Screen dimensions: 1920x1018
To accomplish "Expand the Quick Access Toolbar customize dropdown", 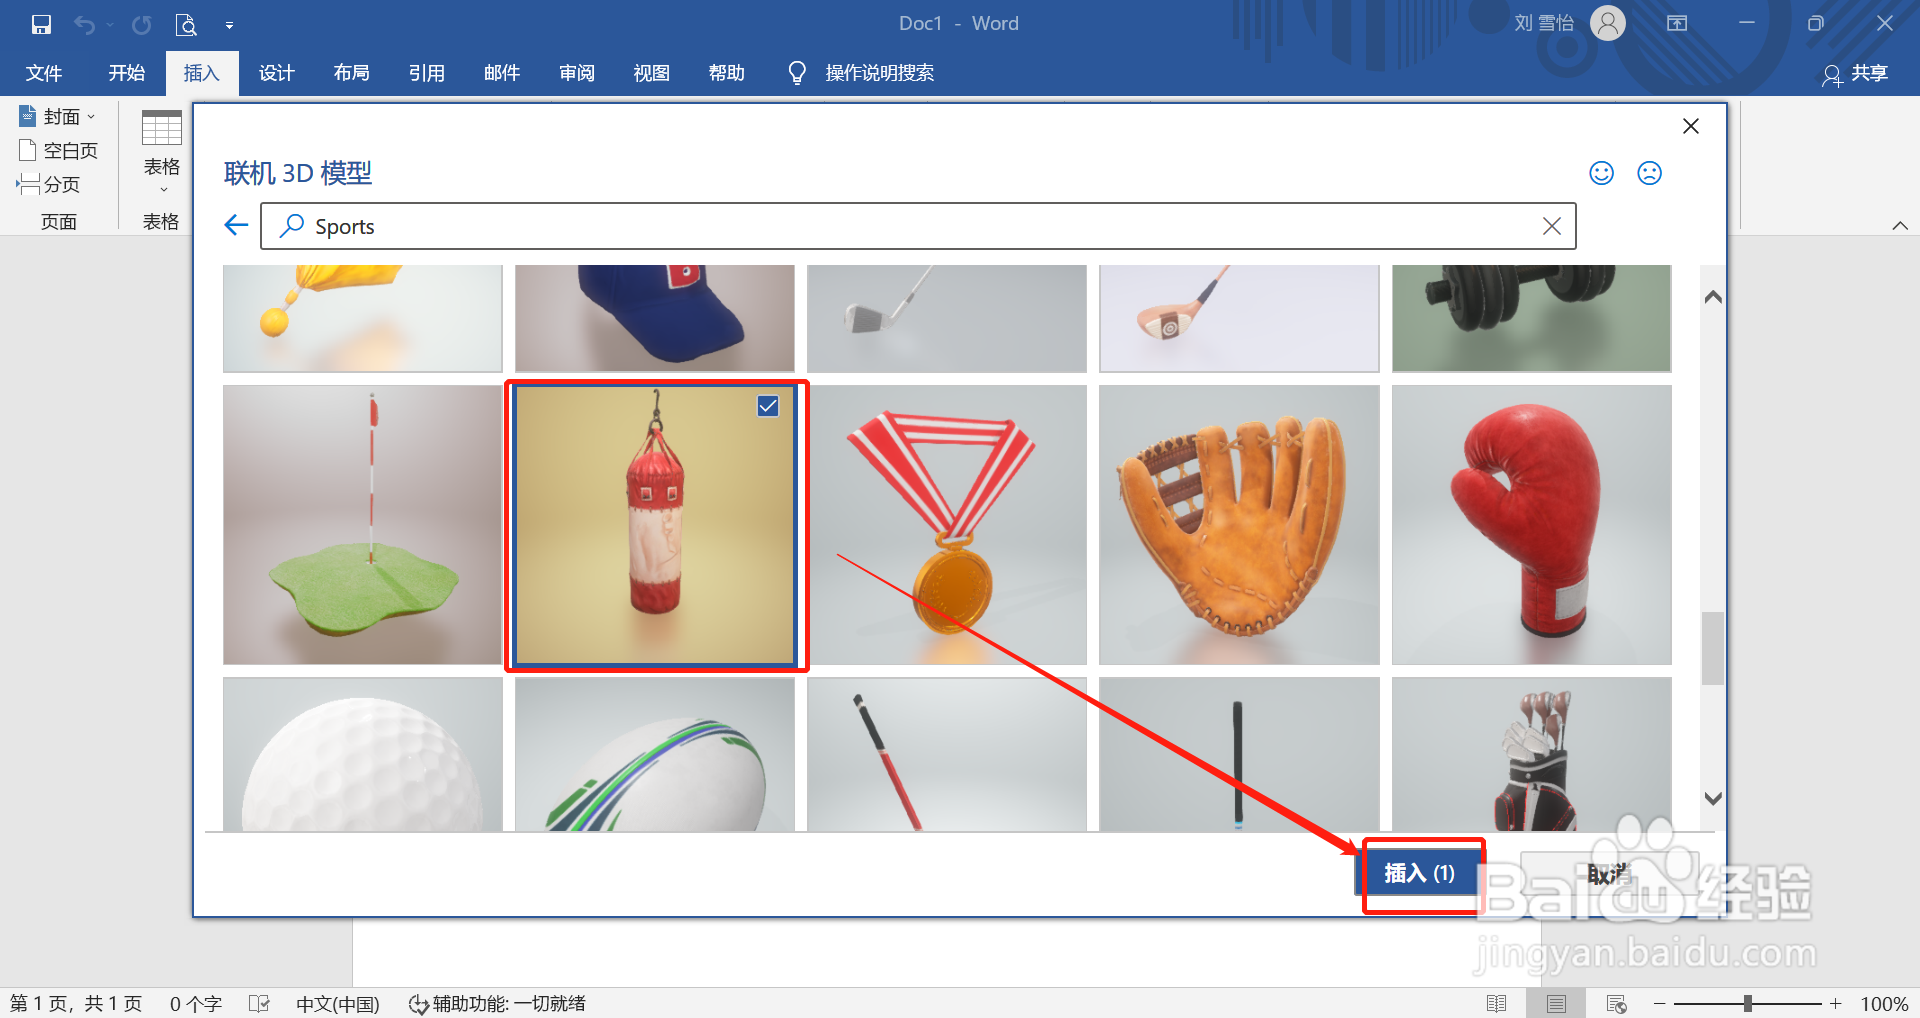I will pos(230,24).
